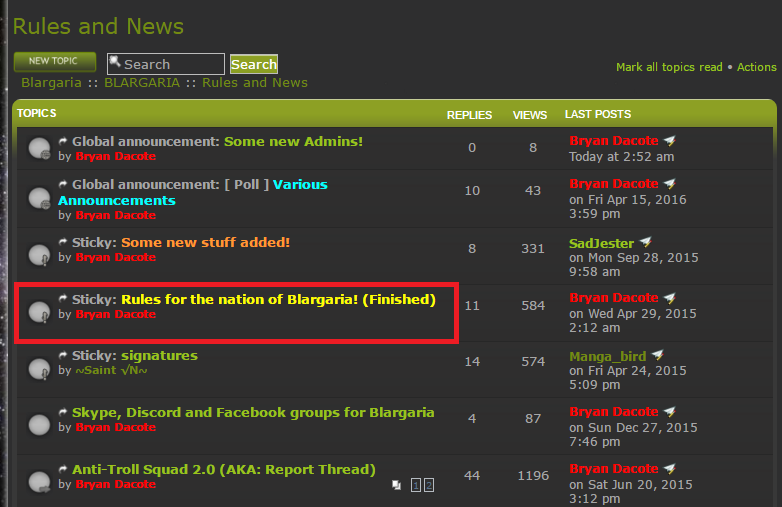Screen dimensions: 782x507
Task: Open the BLARGARIA category breadcrumb
Action: click(x=142, y=83)
